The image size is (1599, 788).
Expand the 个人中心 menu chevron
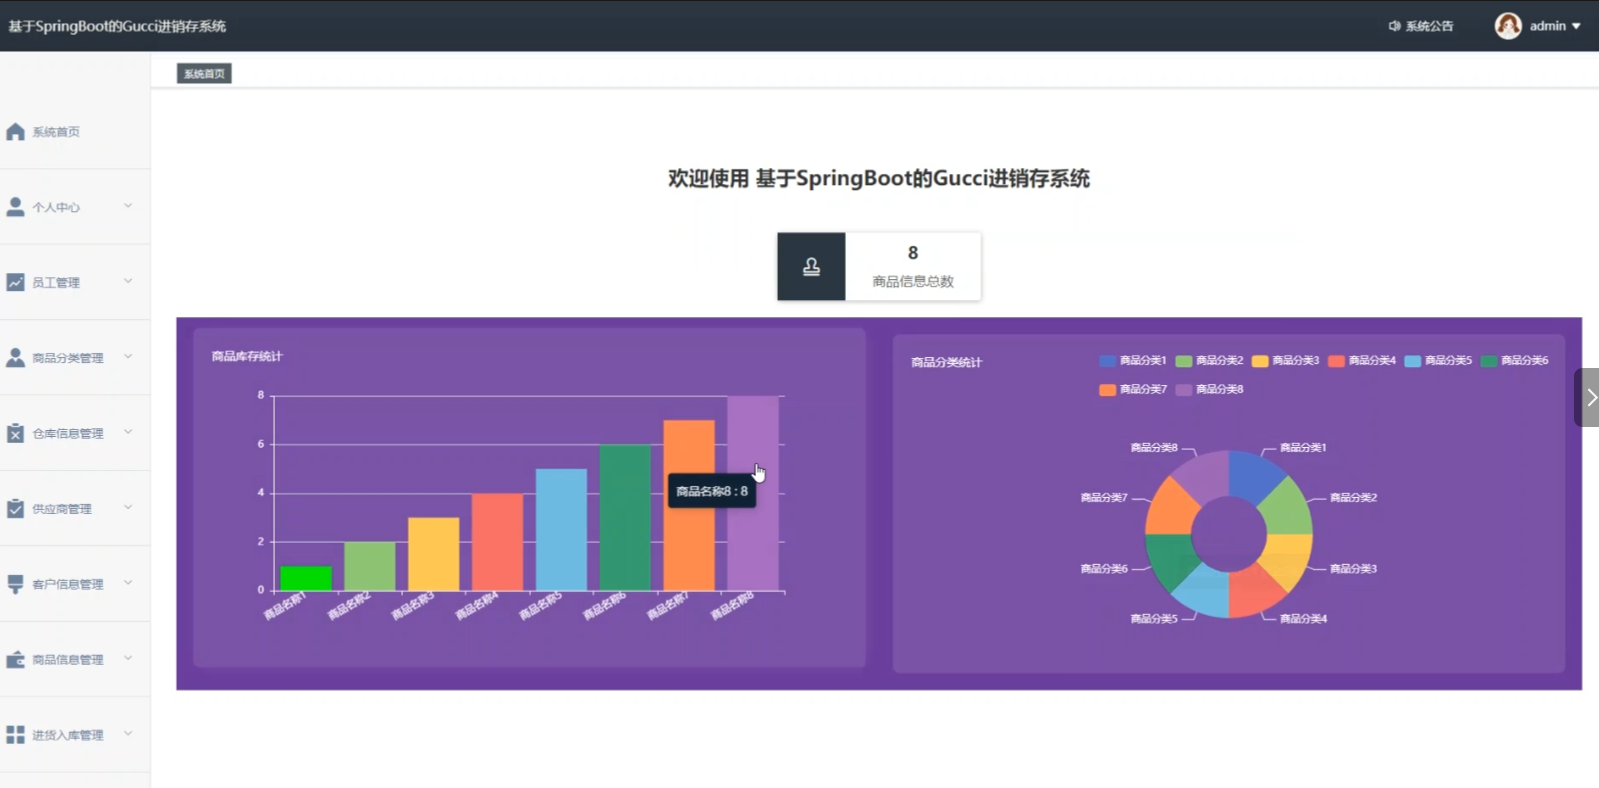[128, 206]
